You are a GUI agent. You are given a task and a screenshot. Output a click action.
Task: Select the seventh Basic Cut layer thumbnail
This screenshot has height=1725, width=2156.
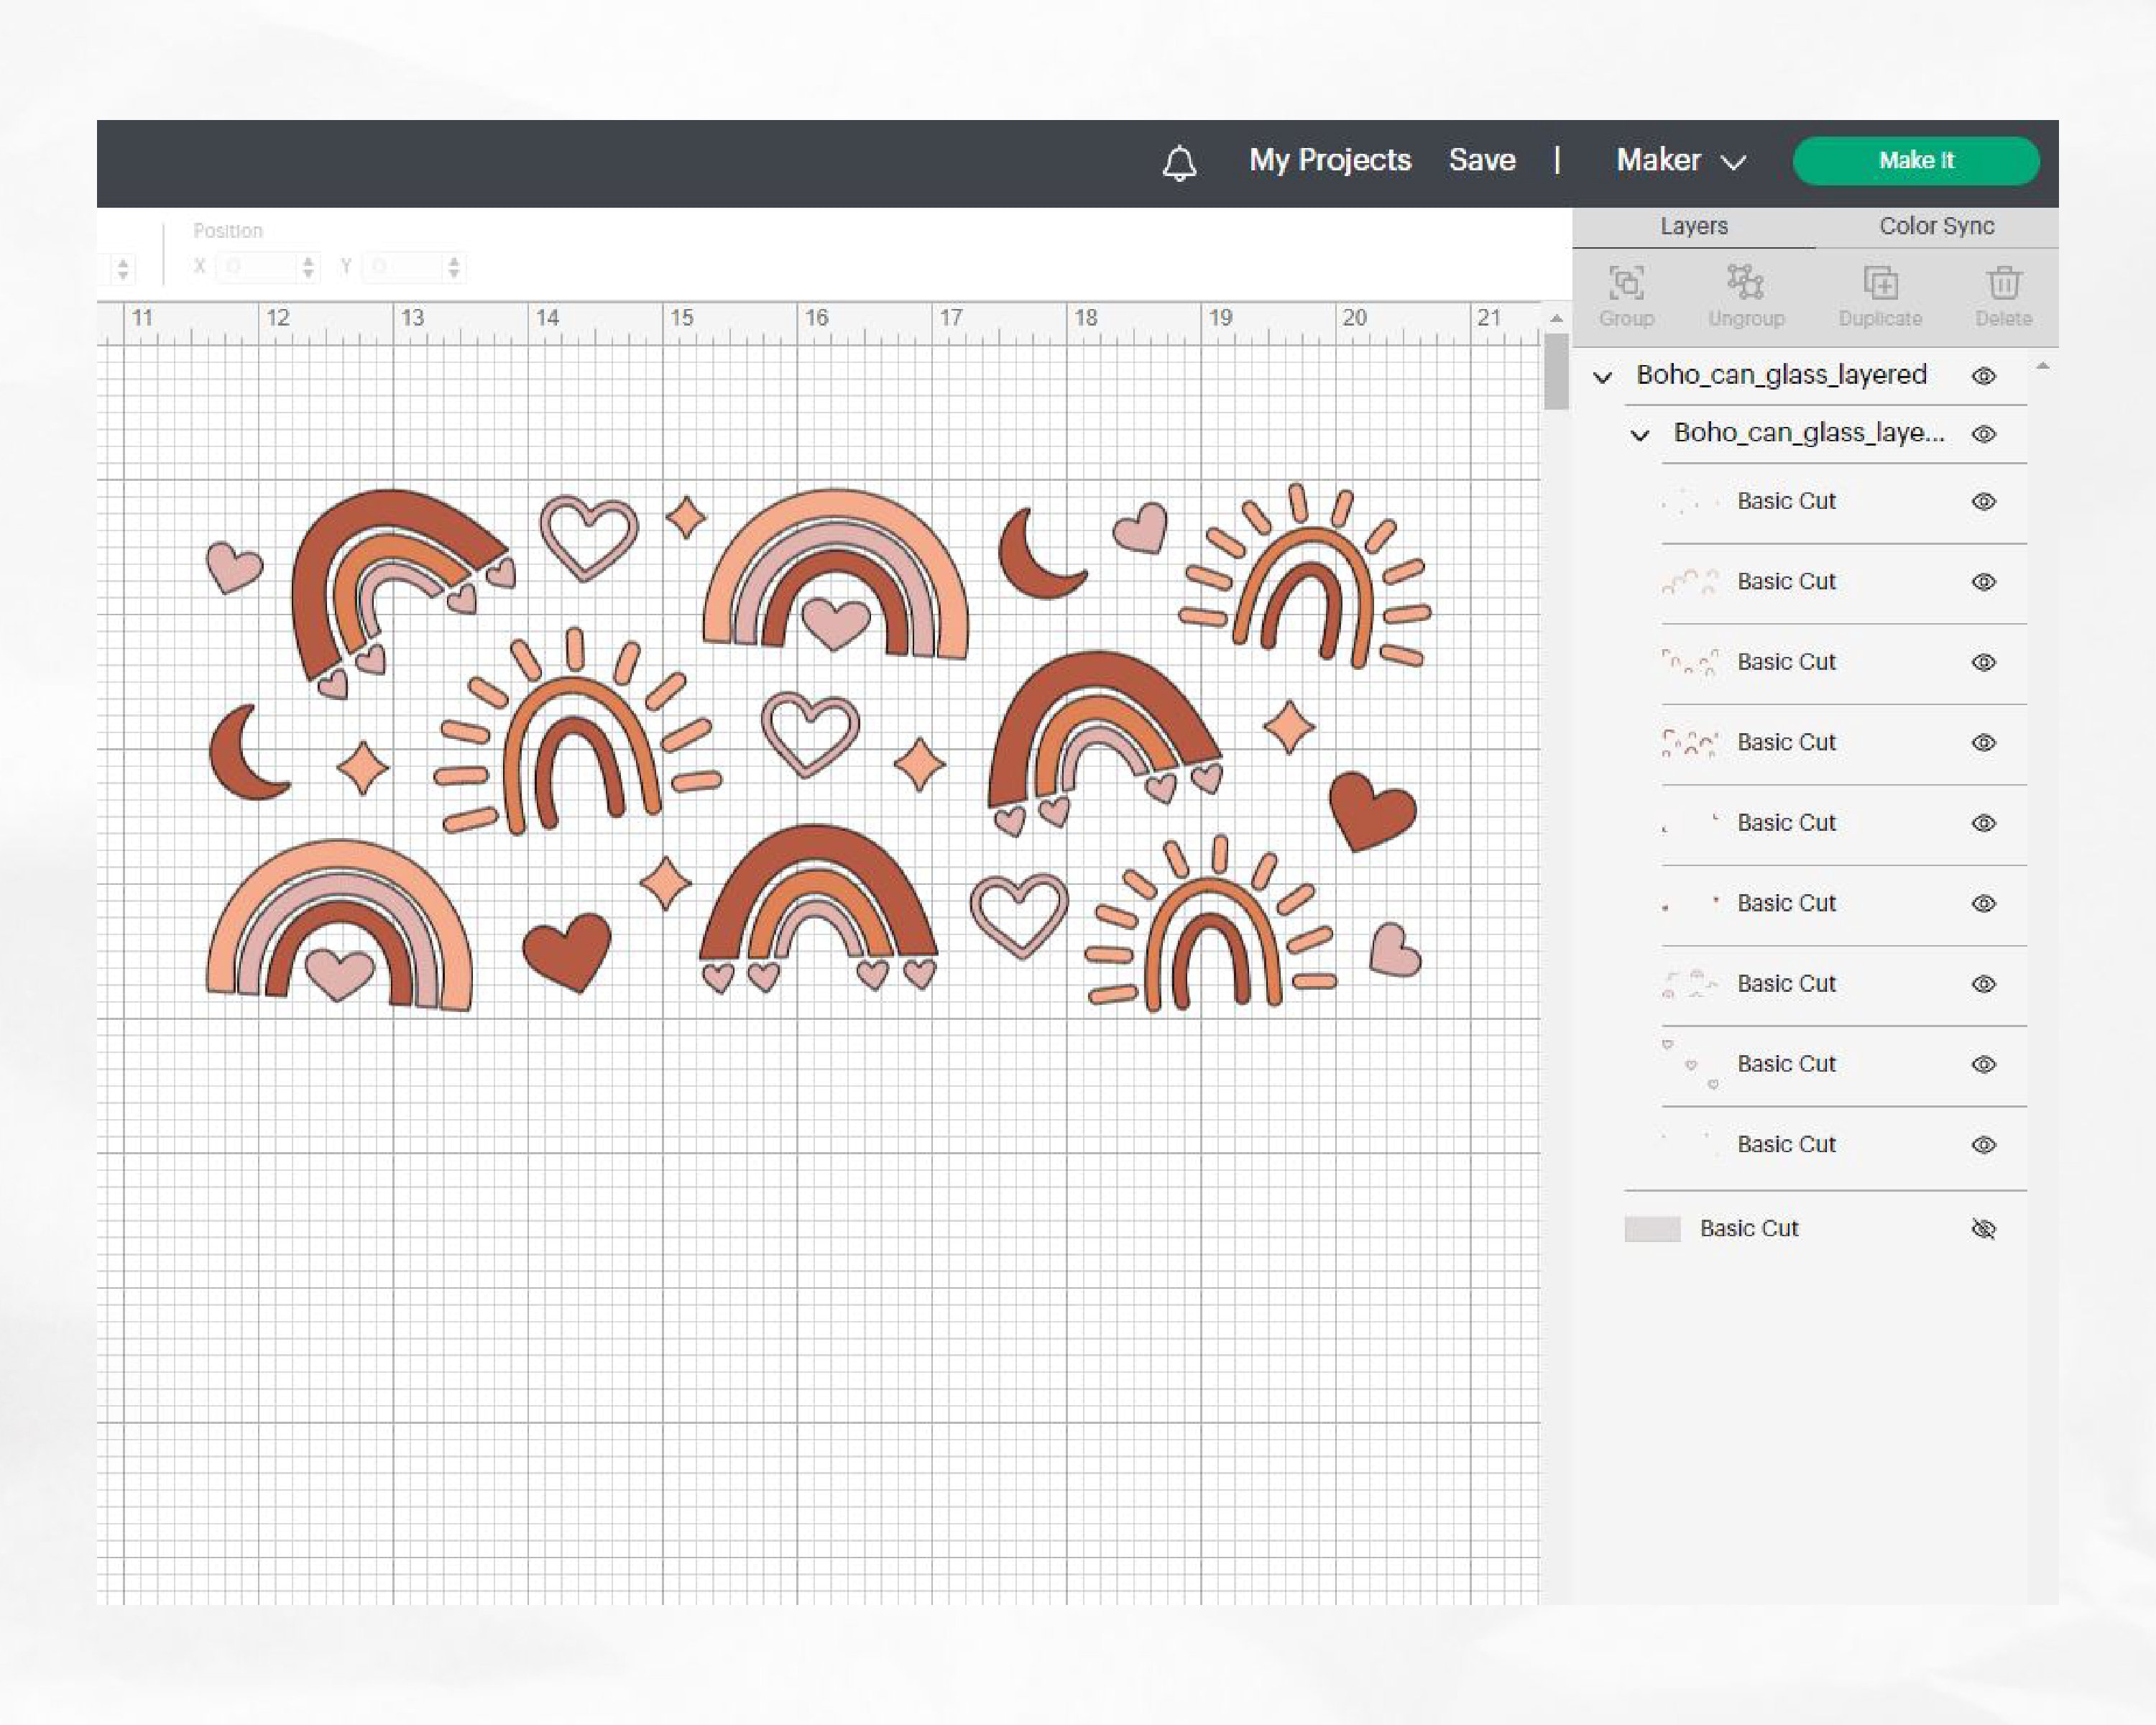tap(1691, 984)
